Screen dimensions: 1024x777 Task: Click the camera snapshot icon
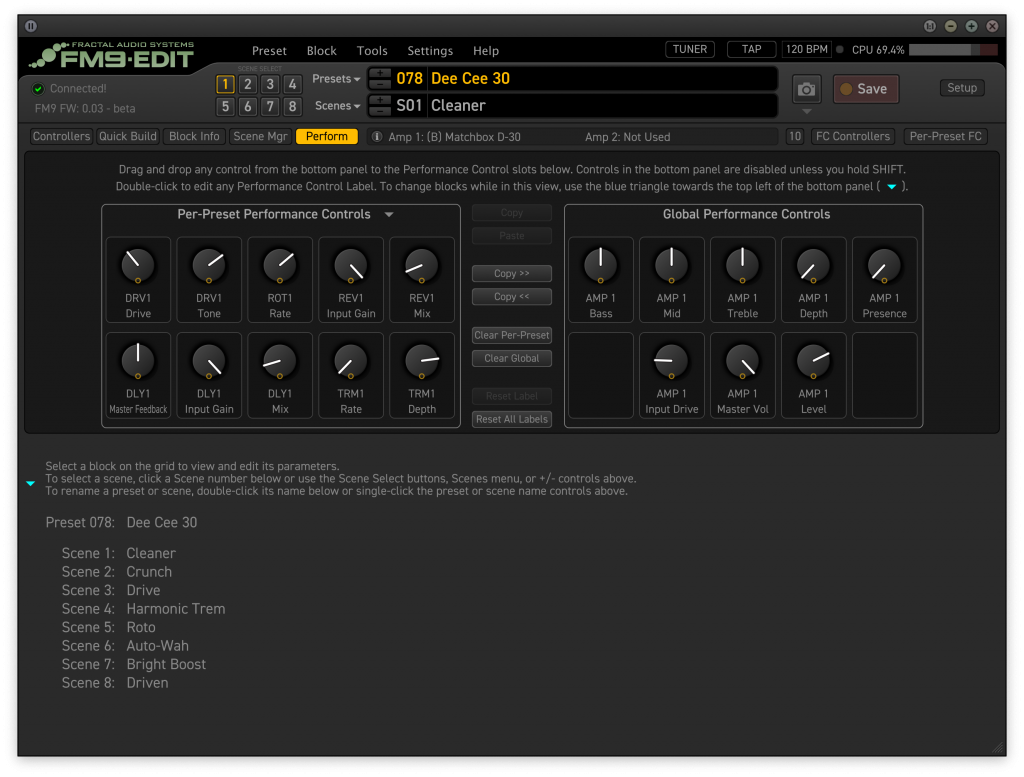[x=807, y=89]
